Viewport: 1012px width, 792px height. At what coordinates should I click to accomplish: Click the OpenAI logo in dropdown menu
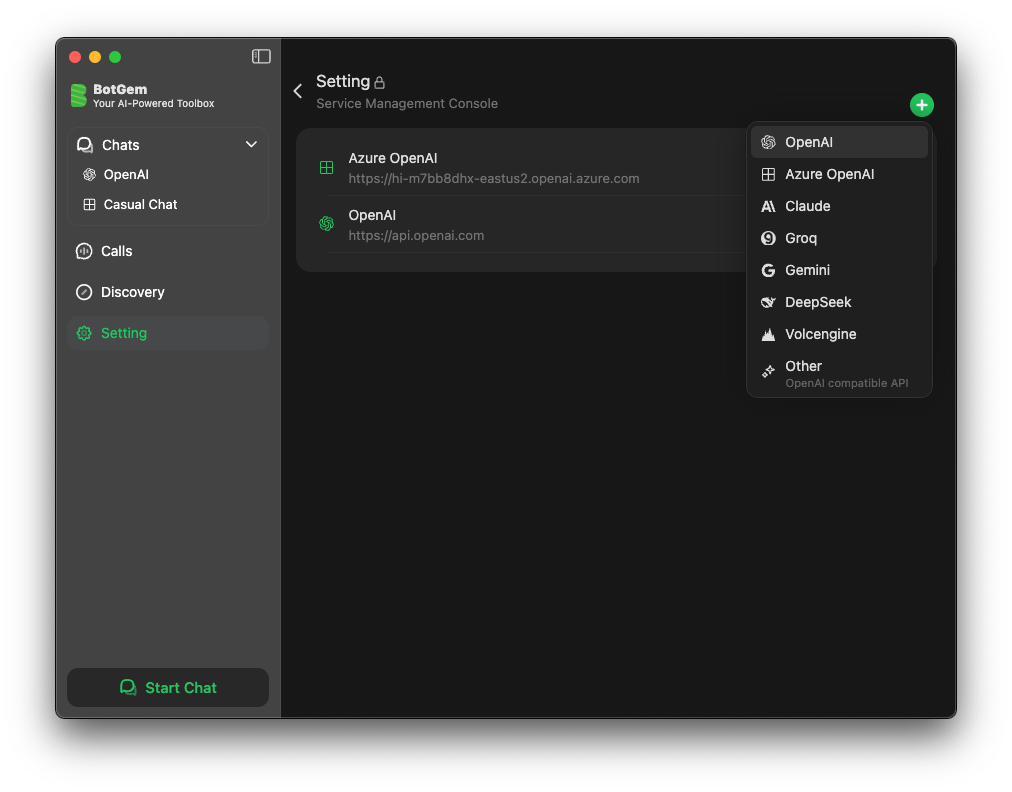pyautogui.click(x=768, y=142)
